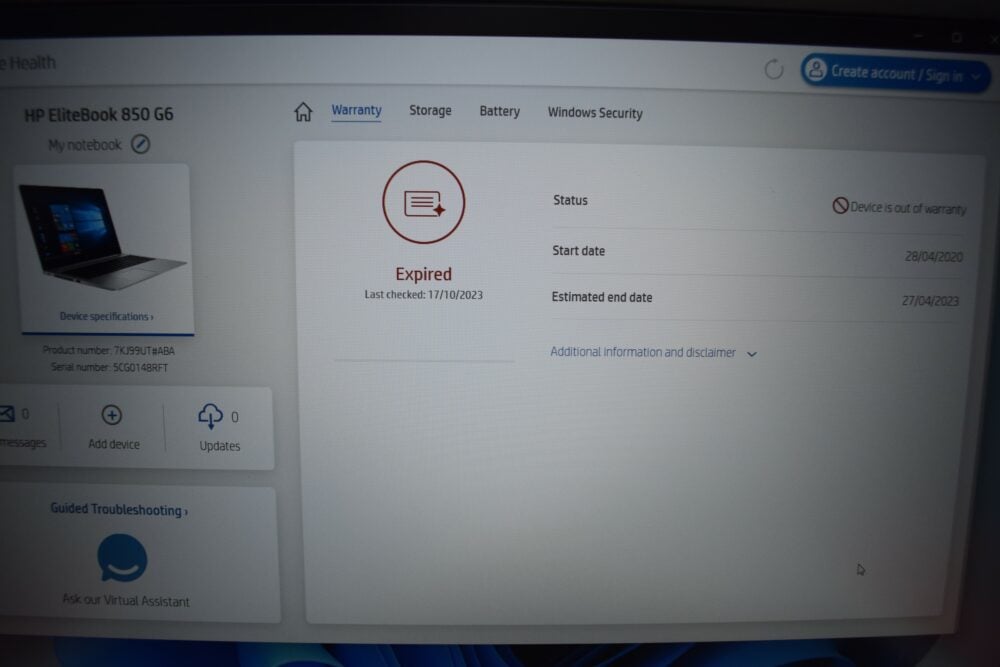Click the out of warranty prohibited icon

pyautogui.click(x=840, y=205)
